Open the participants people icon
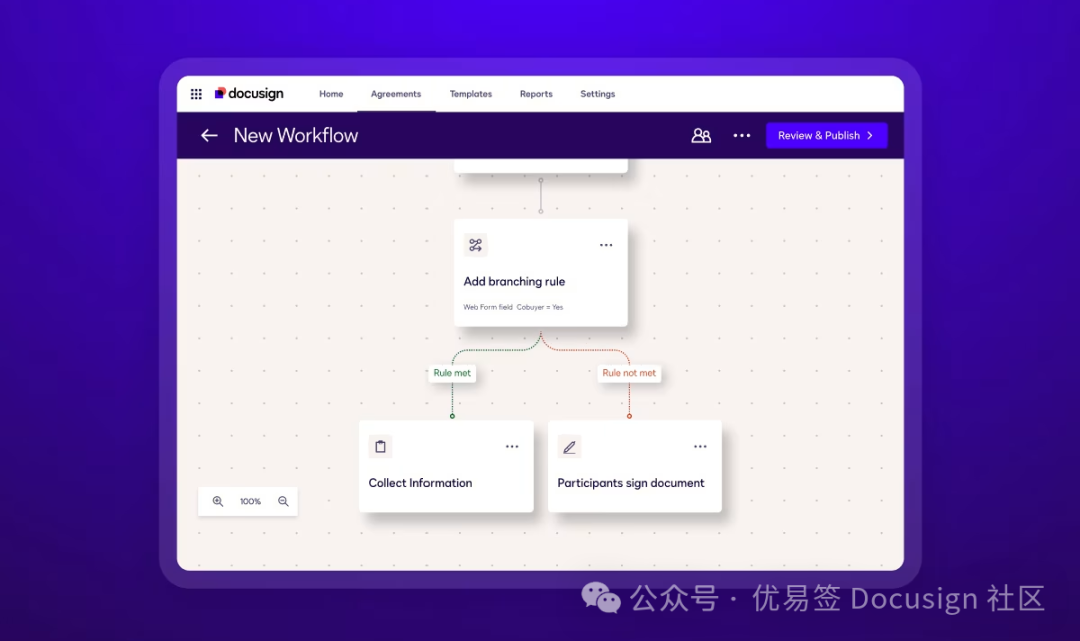 (701, 136)
